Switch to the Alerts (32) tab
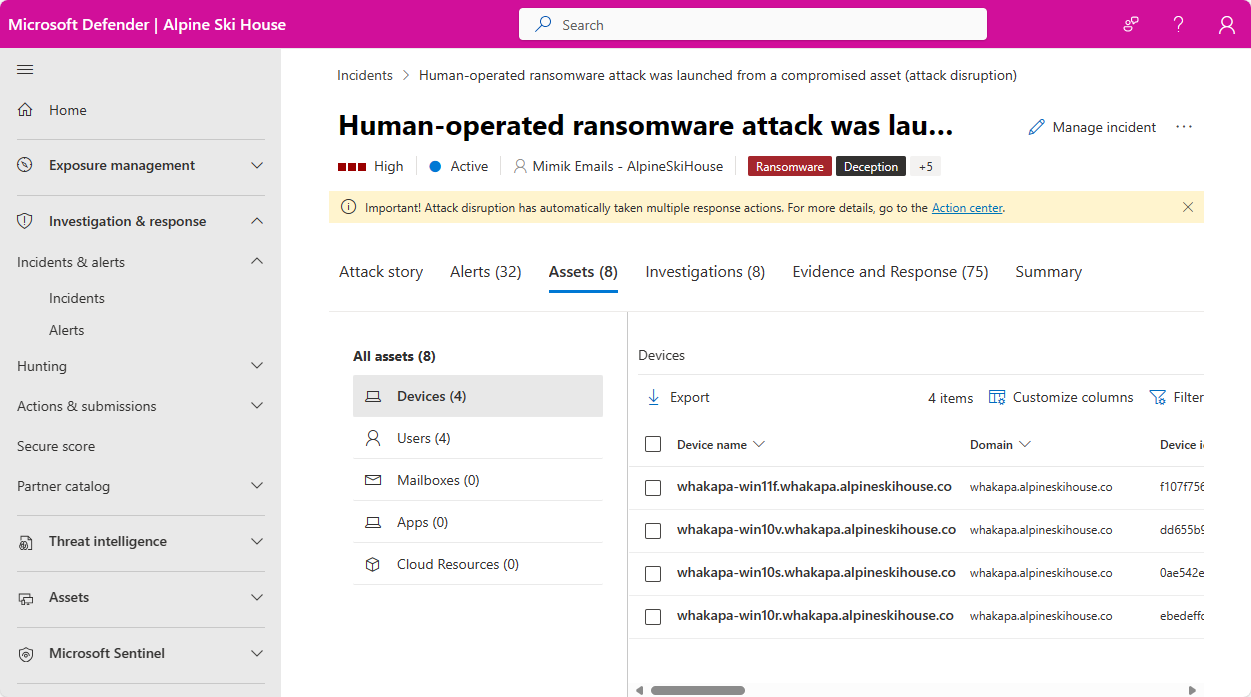This screenshot has height=697, width=1251. [x=485, y=271]
